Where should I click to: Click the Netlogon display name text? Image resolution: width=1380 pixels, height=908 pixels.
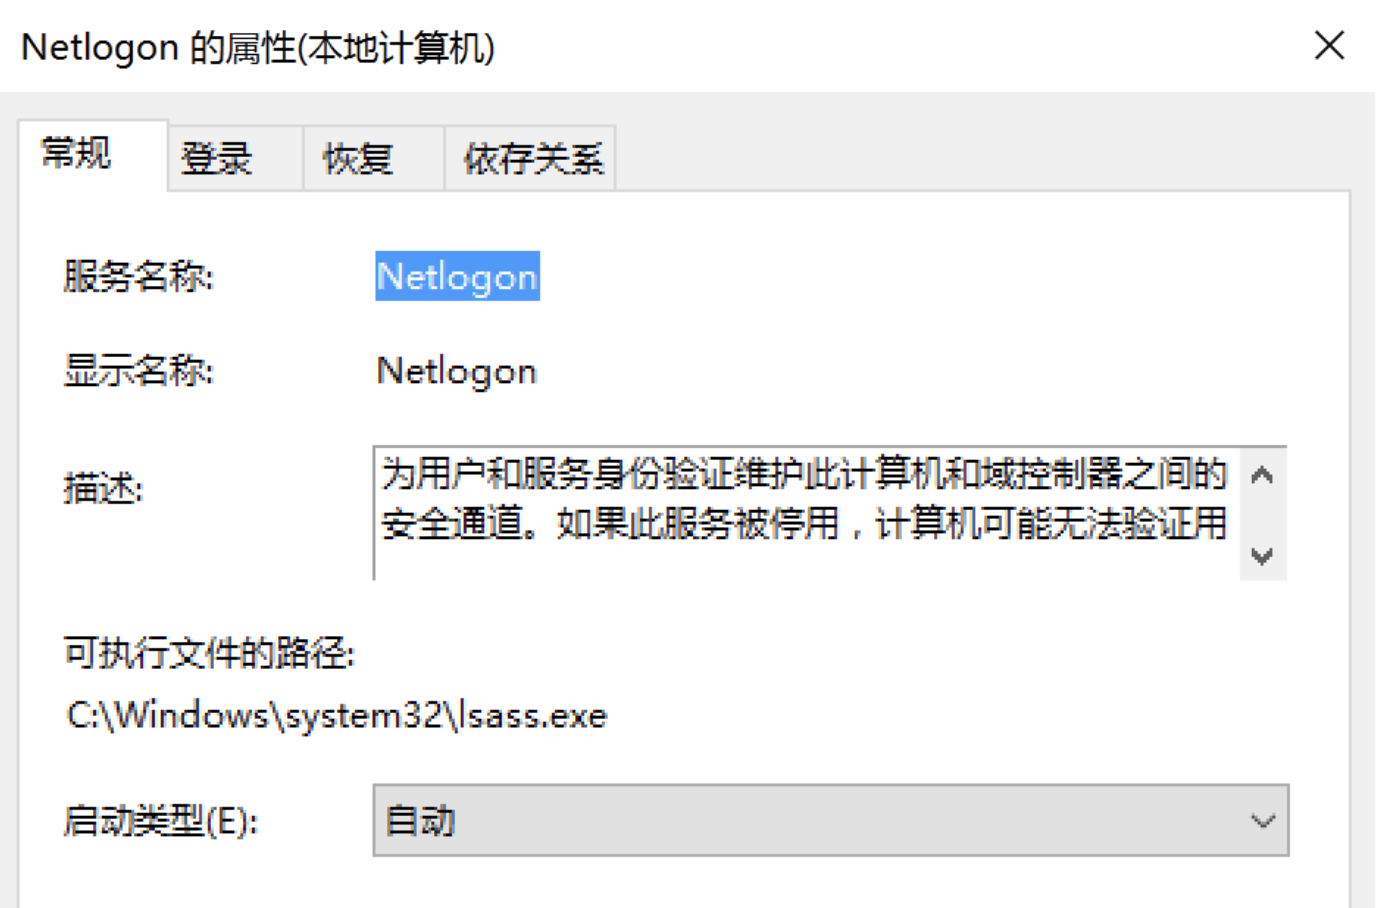point(456,372)
